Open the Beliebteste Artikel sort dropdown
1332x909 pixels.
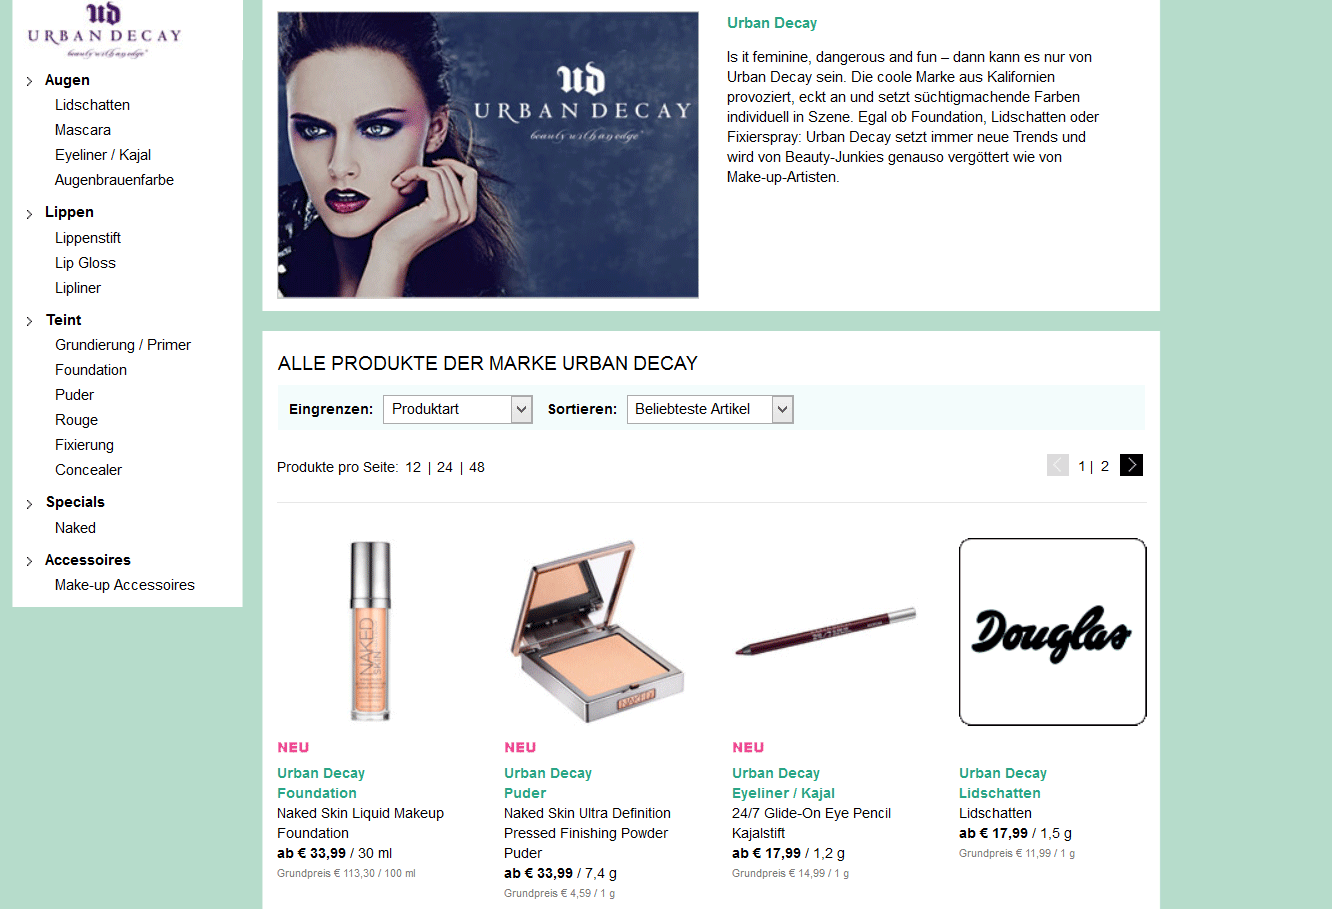click(x=710, y=409)
